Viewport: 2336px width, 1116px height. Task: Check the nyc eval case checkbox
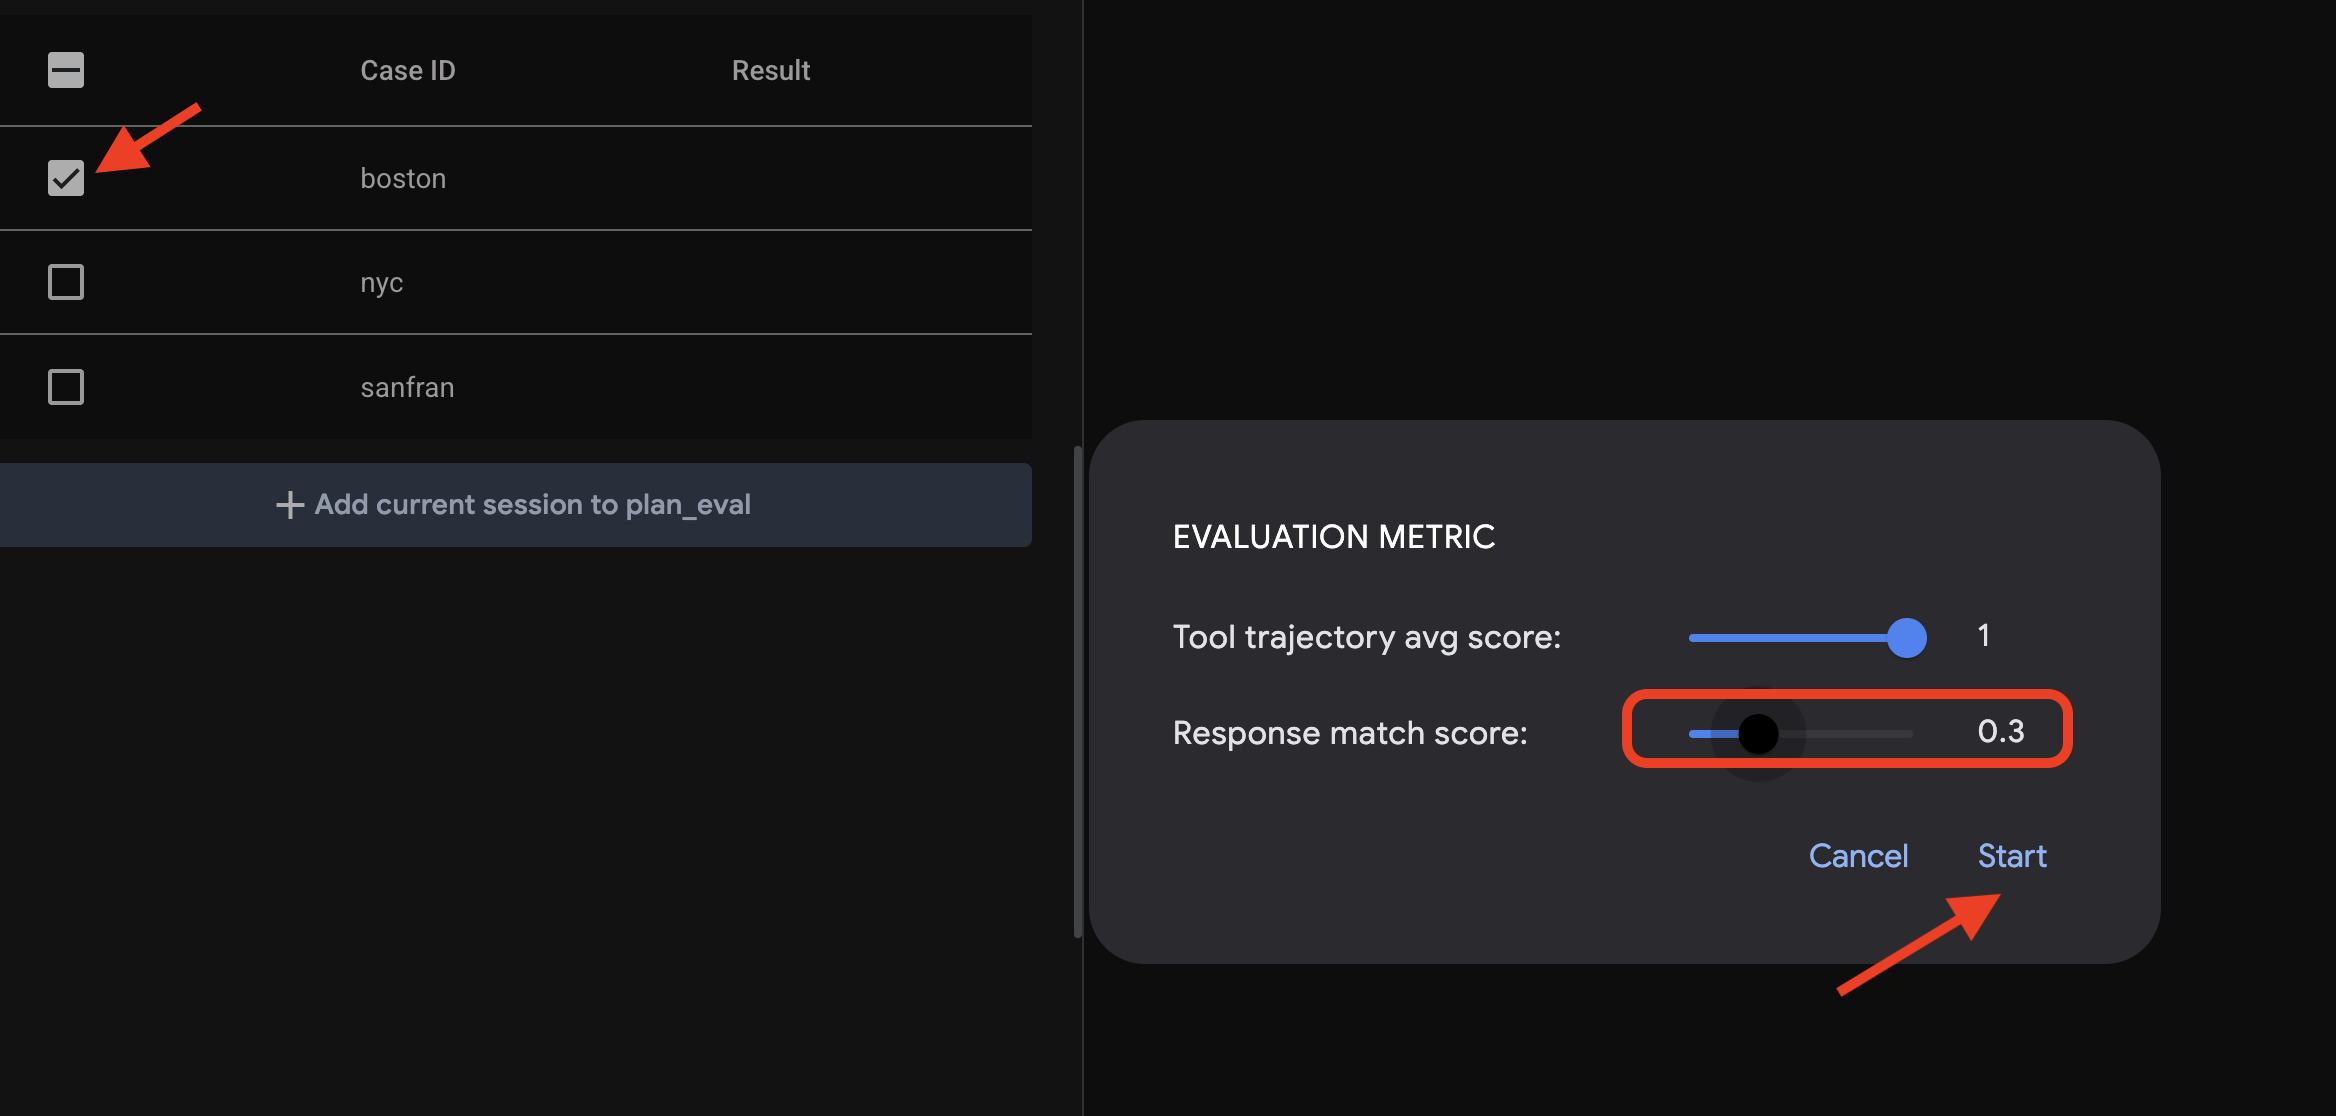[x=64, y=282]
